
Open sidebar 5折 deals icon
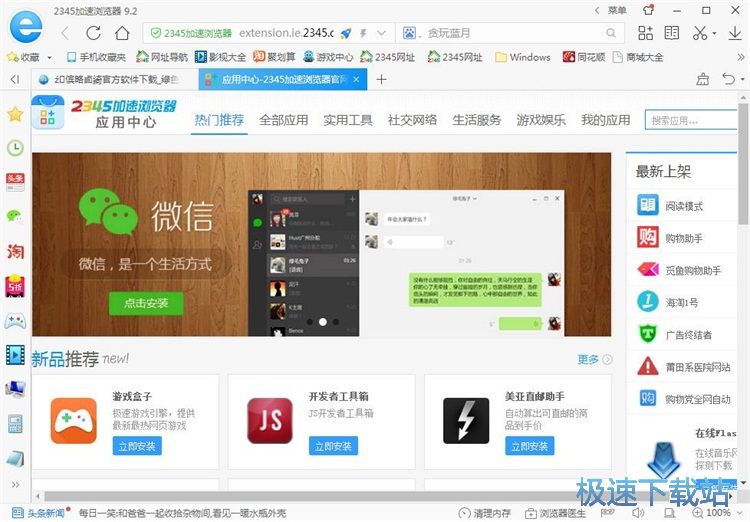(15, 287)
